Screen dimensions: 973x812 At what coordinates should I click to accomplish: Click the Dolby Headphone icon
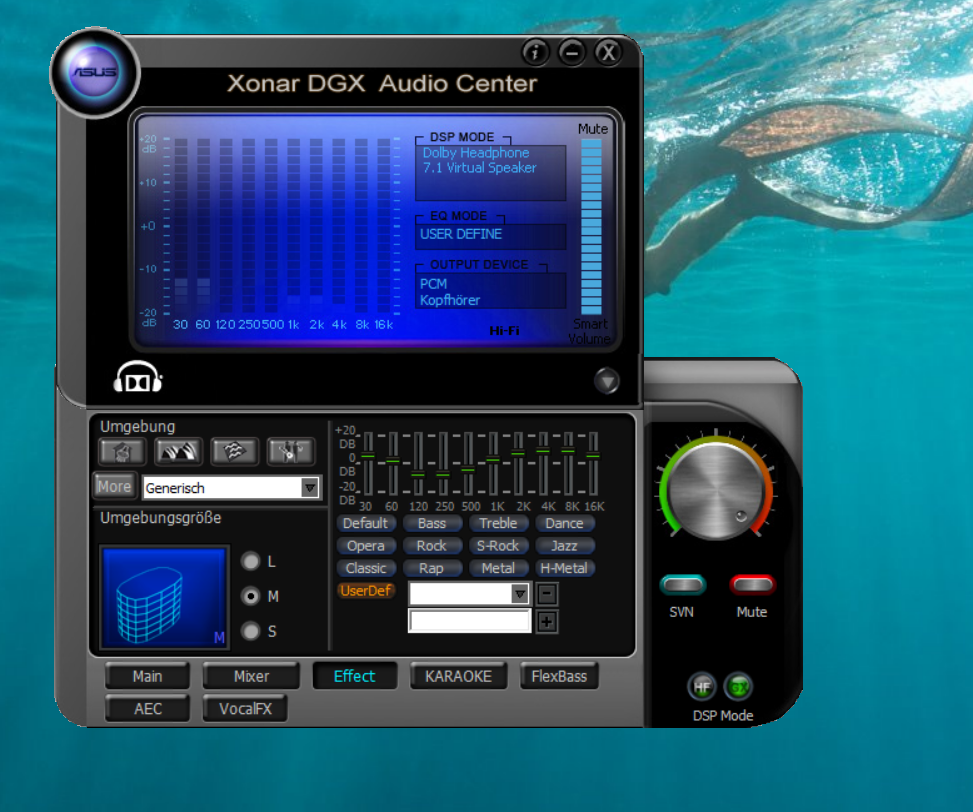coord(138,377)
